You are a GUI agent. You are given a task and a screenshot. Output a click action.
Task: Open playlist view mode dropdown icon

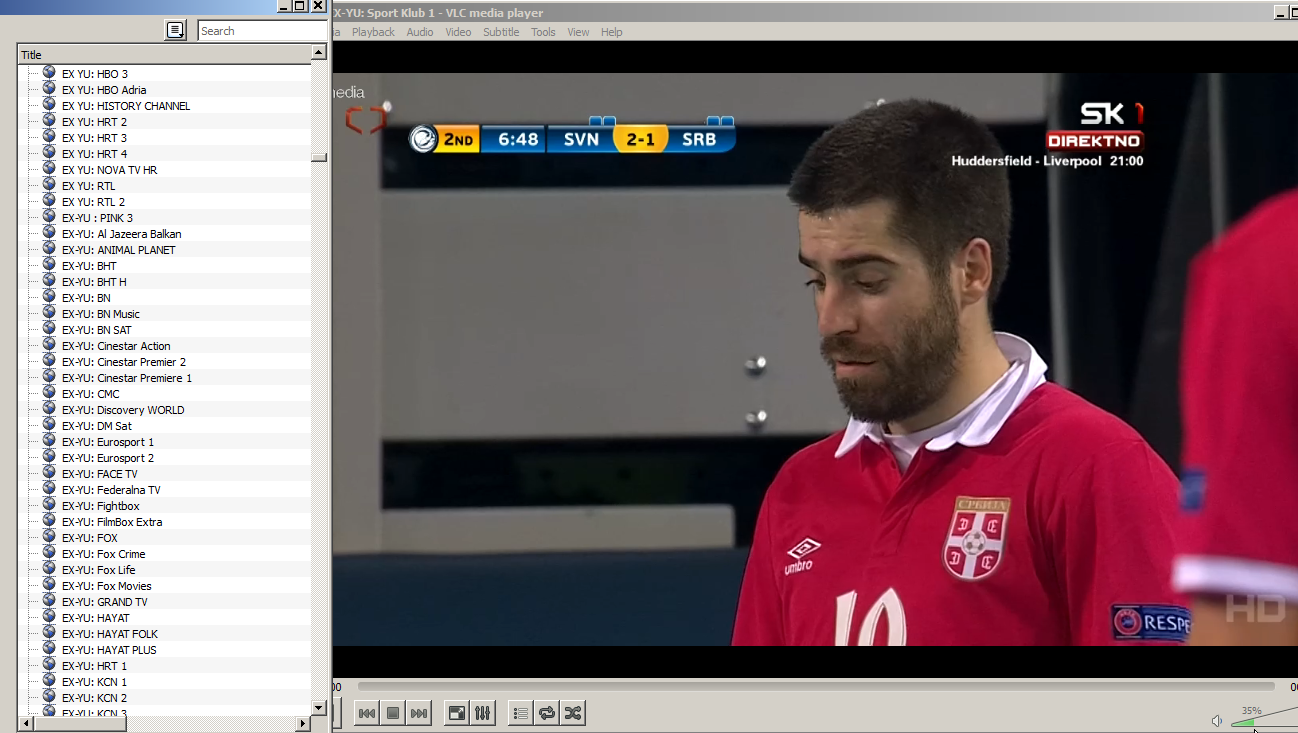click(x=175, y=31)
